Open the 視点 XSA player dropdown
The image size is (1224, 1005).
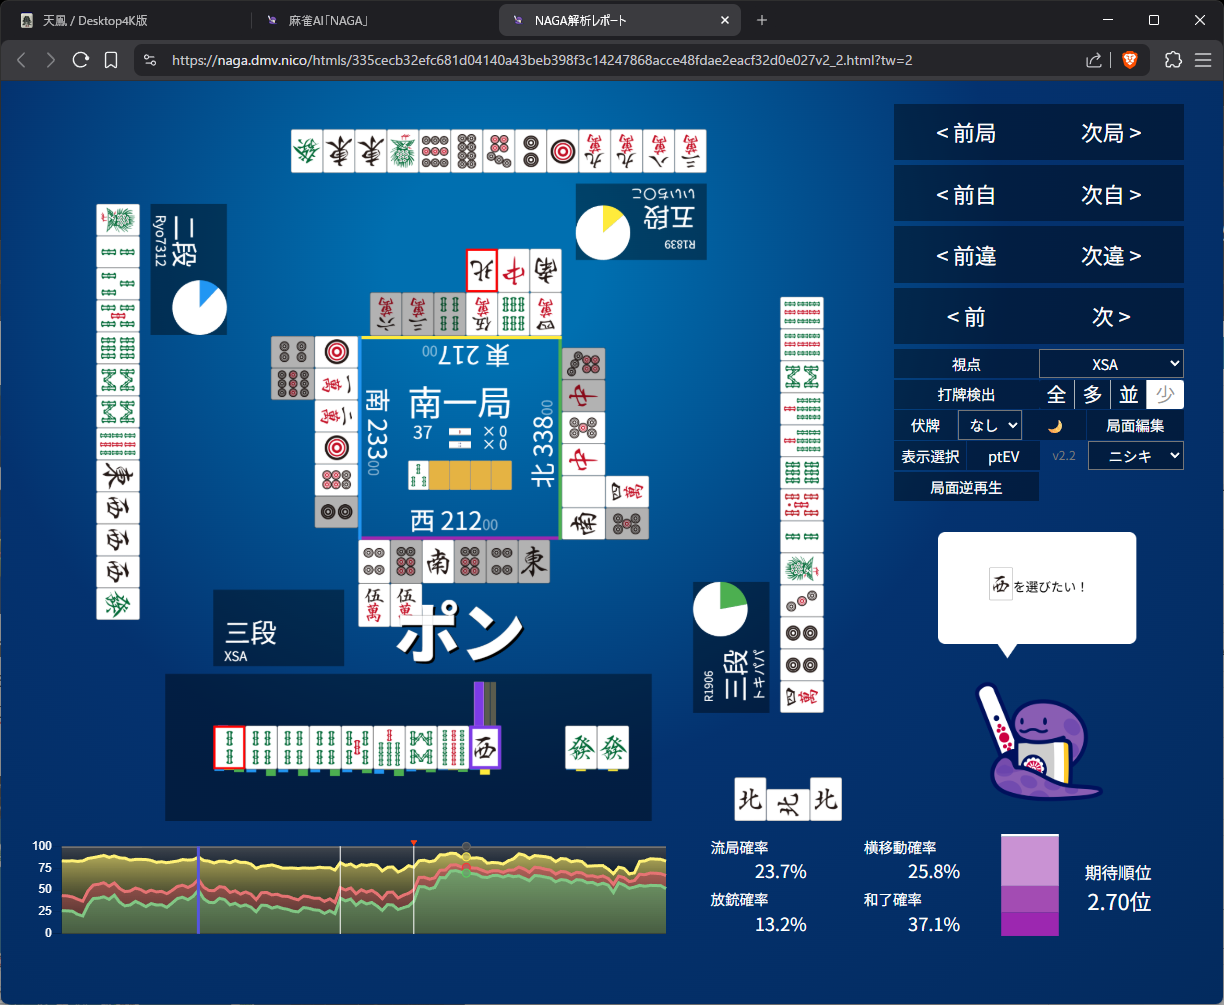1111,364
